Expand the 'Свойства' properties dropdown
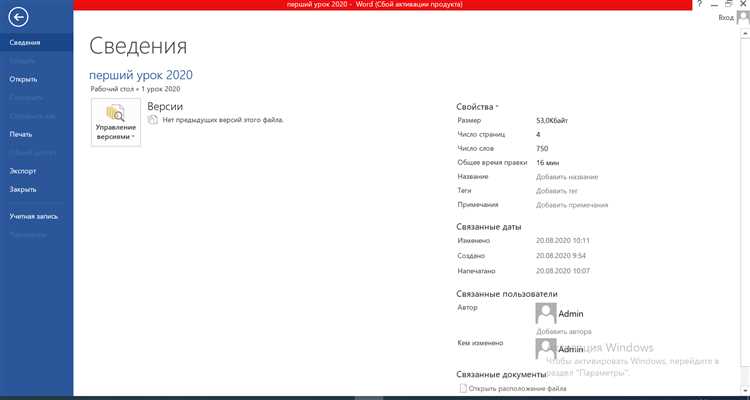750x400 pixels. (477, 107)
